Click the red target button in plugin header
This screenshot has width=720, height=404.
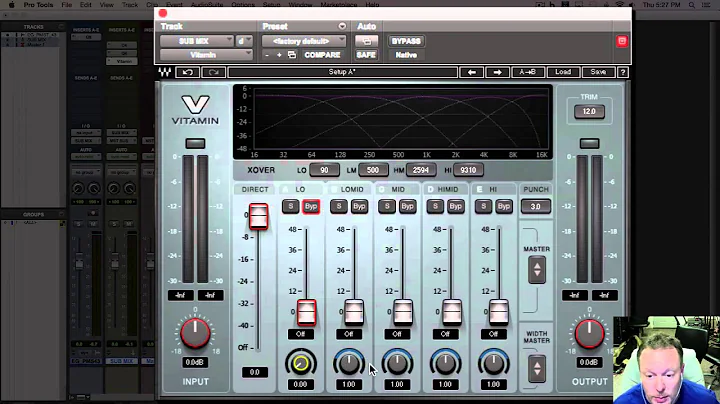click(622, 41)
